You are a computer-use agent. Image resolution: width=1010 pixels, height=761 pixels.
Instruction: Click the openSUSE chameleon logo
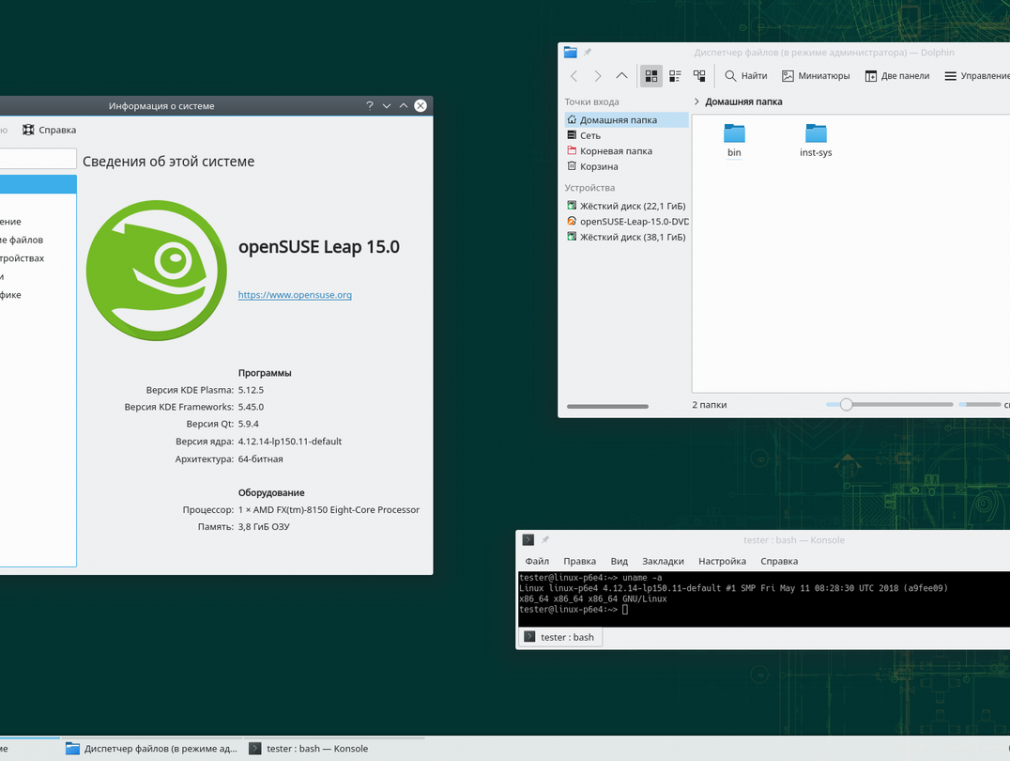click(157, 271)
